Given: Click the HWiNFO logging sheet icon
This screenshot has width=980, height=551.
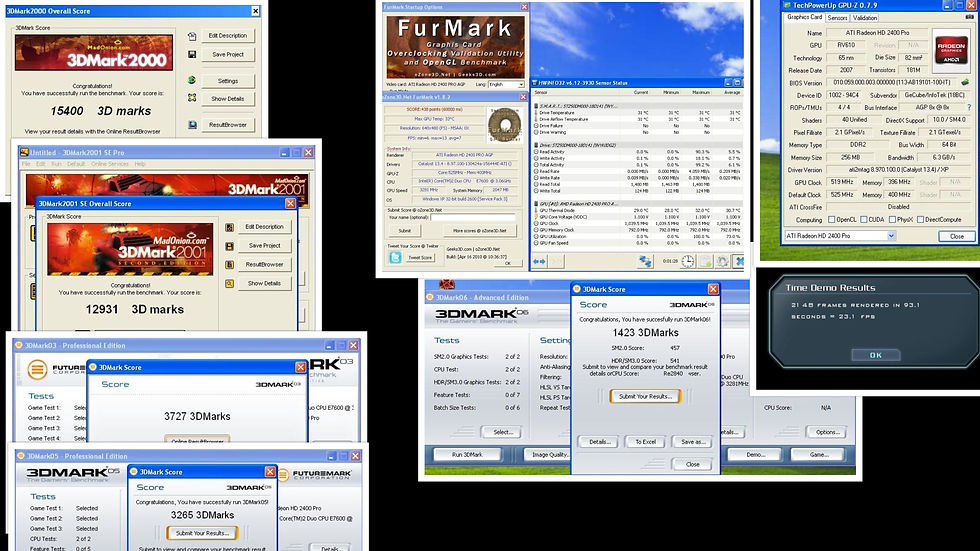Looking at the screenshot, I should pyautogui.click(x=705, y=262).
